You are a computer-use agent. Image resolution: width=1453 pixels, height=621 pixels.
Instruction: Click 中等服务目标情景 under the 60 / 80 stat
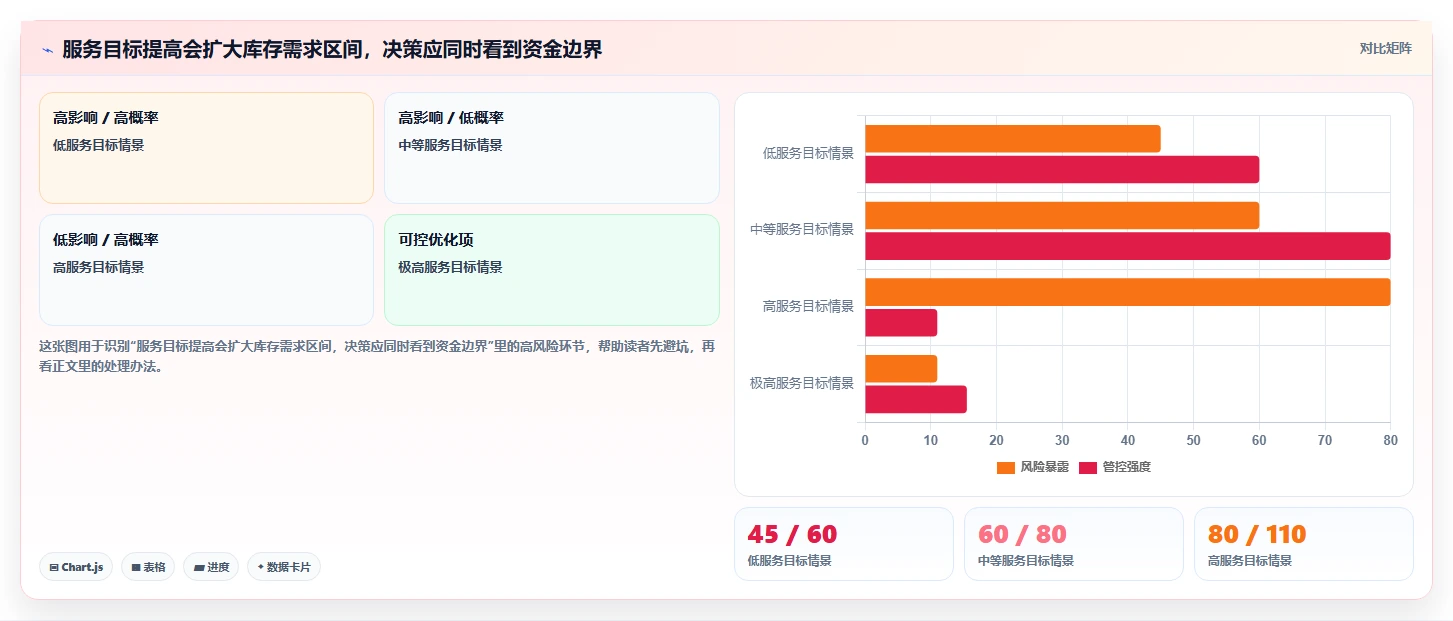(x=1025, y=561)
